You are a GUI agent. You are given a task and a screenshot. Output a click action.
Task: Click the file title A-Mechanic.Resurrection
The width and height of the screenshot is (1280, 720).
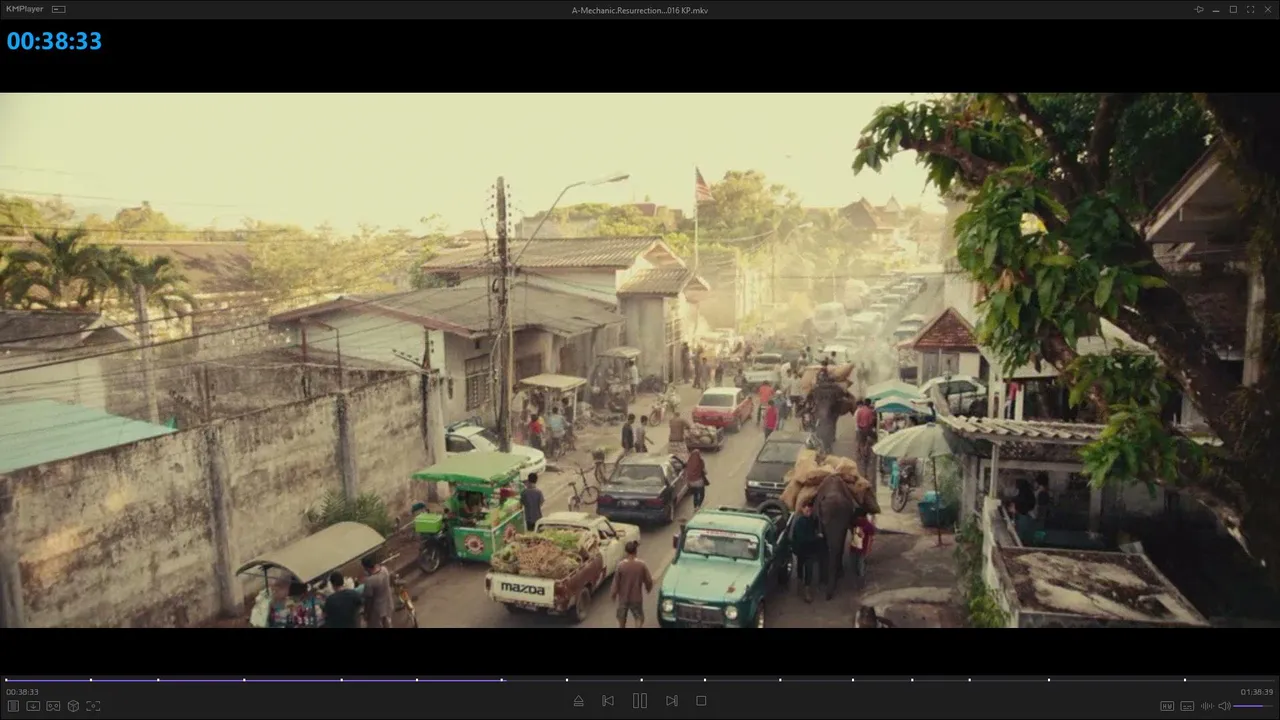(640, 10)
